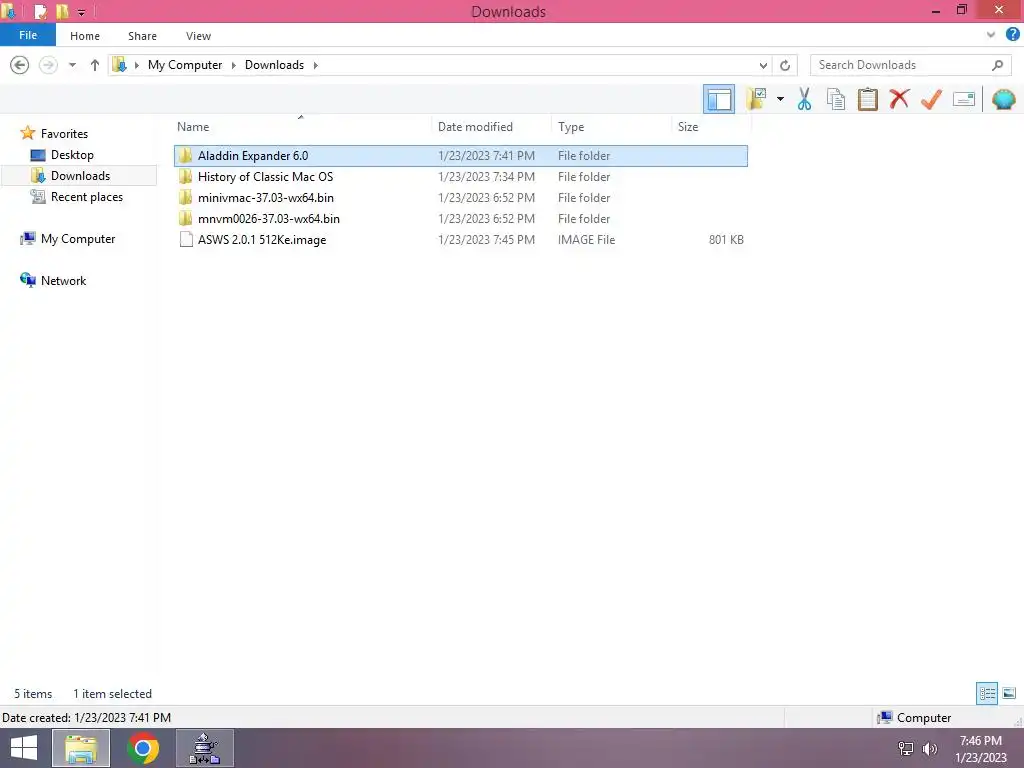This screenshot has height=768, width=1024.
Task: Switch to large icons view in status bar
Action: click(1009, 693)
